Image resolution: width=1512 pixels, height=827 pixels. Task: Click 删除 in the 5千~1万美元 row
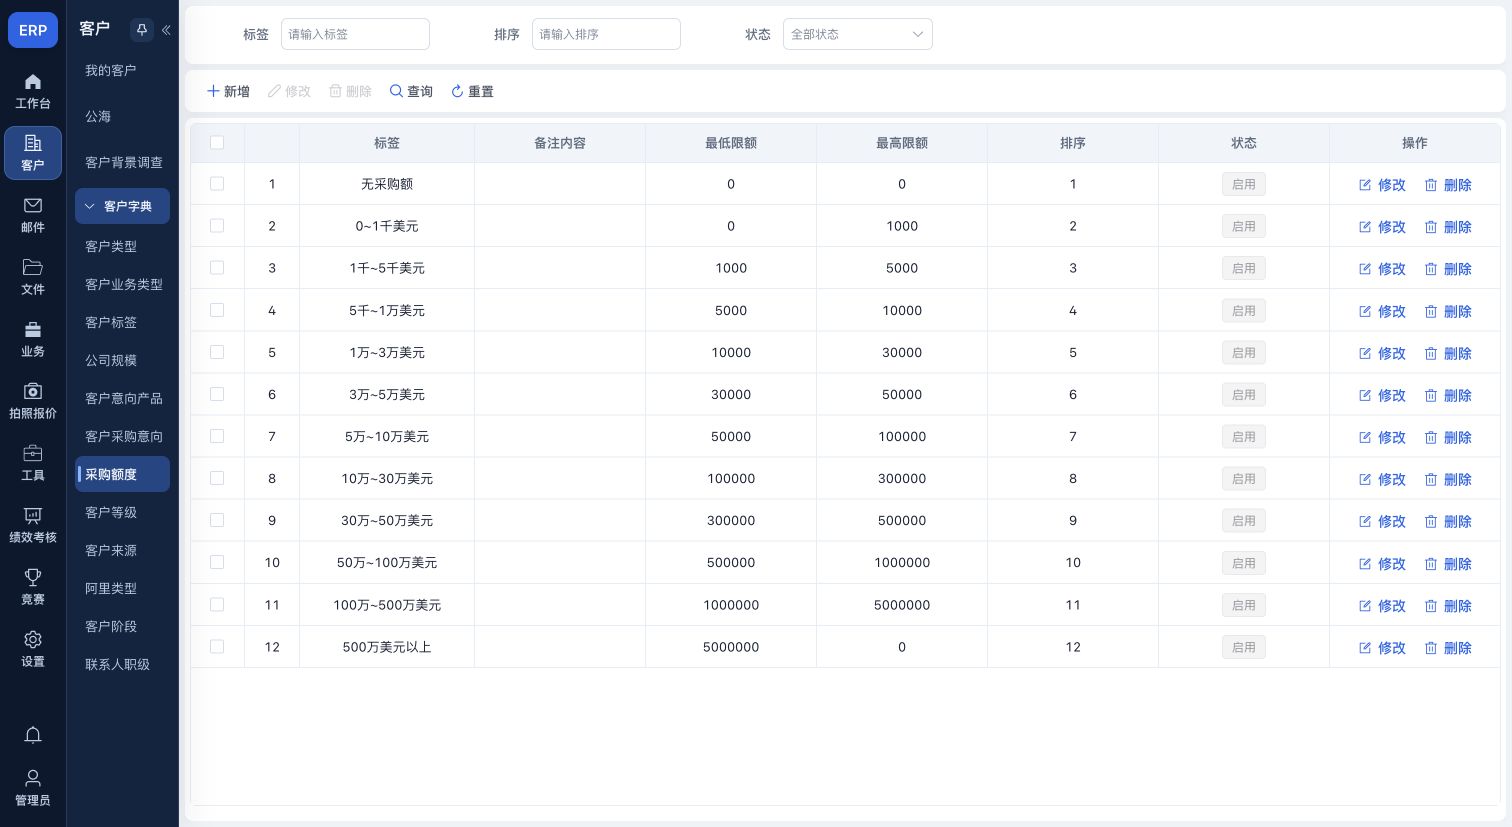[1448, 311]
